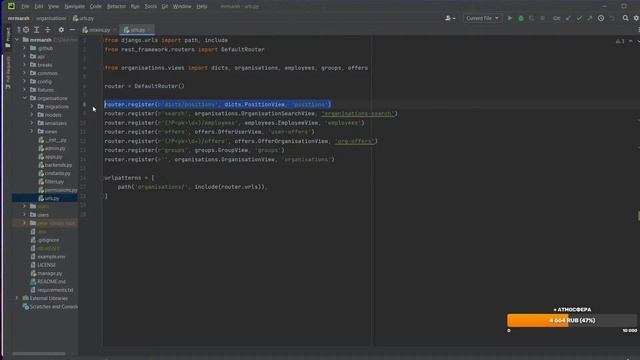
Task: Open Project panel options gear
Action: pos(61,30)
